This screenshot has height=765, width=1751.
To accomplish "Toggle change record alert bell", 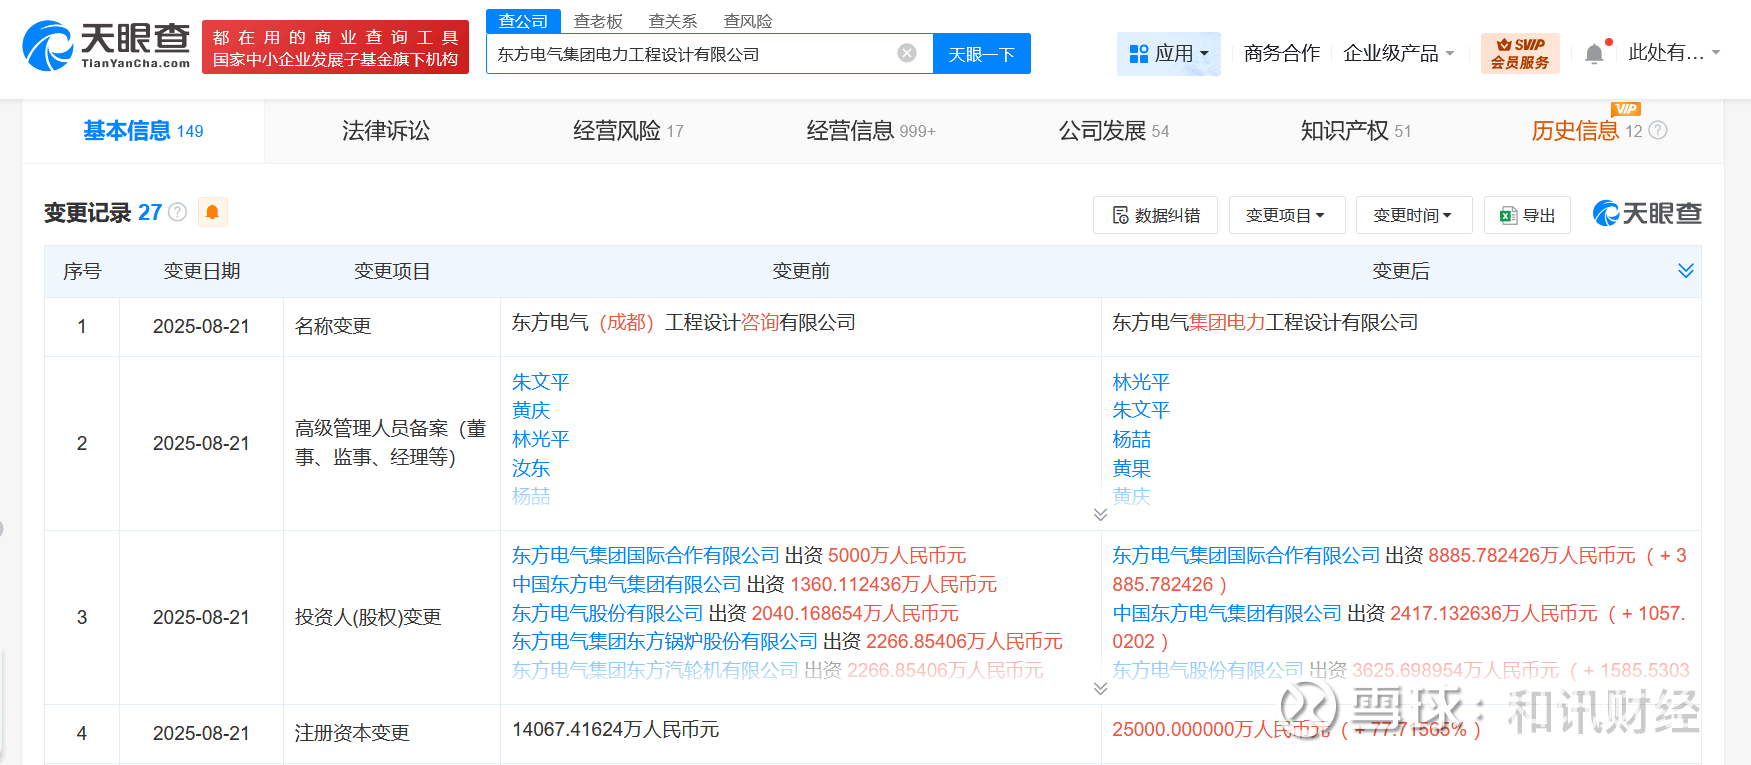I will pyautogui.click(x=212, y=212).
